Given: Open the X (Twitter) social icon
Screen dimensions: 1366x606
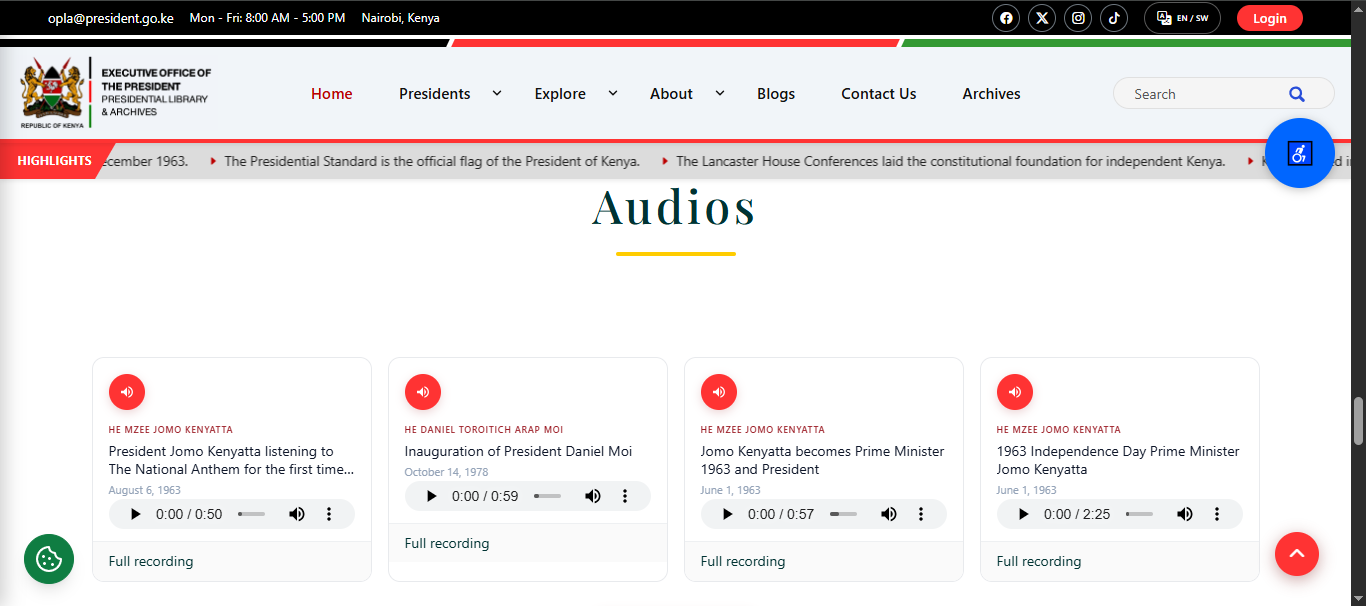Looking at the screenshot, I should [x=1042, y=18].
